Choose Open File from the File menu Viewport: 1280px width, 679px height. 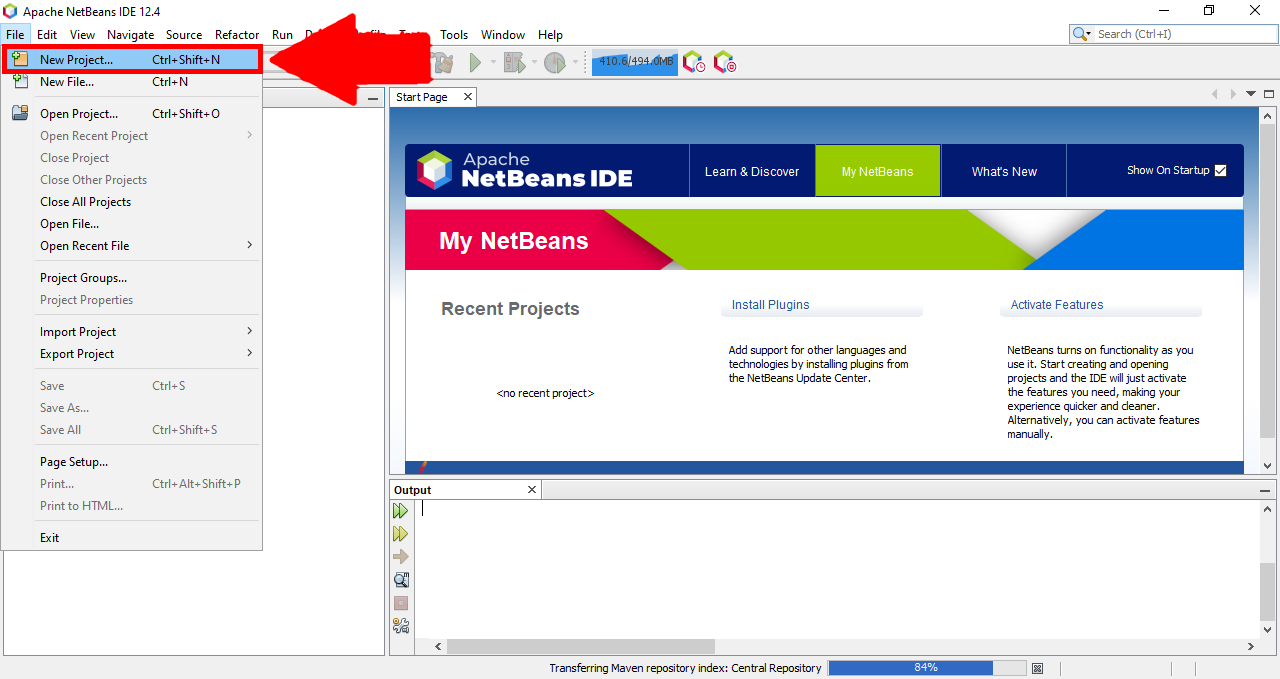tap(132, 224)
